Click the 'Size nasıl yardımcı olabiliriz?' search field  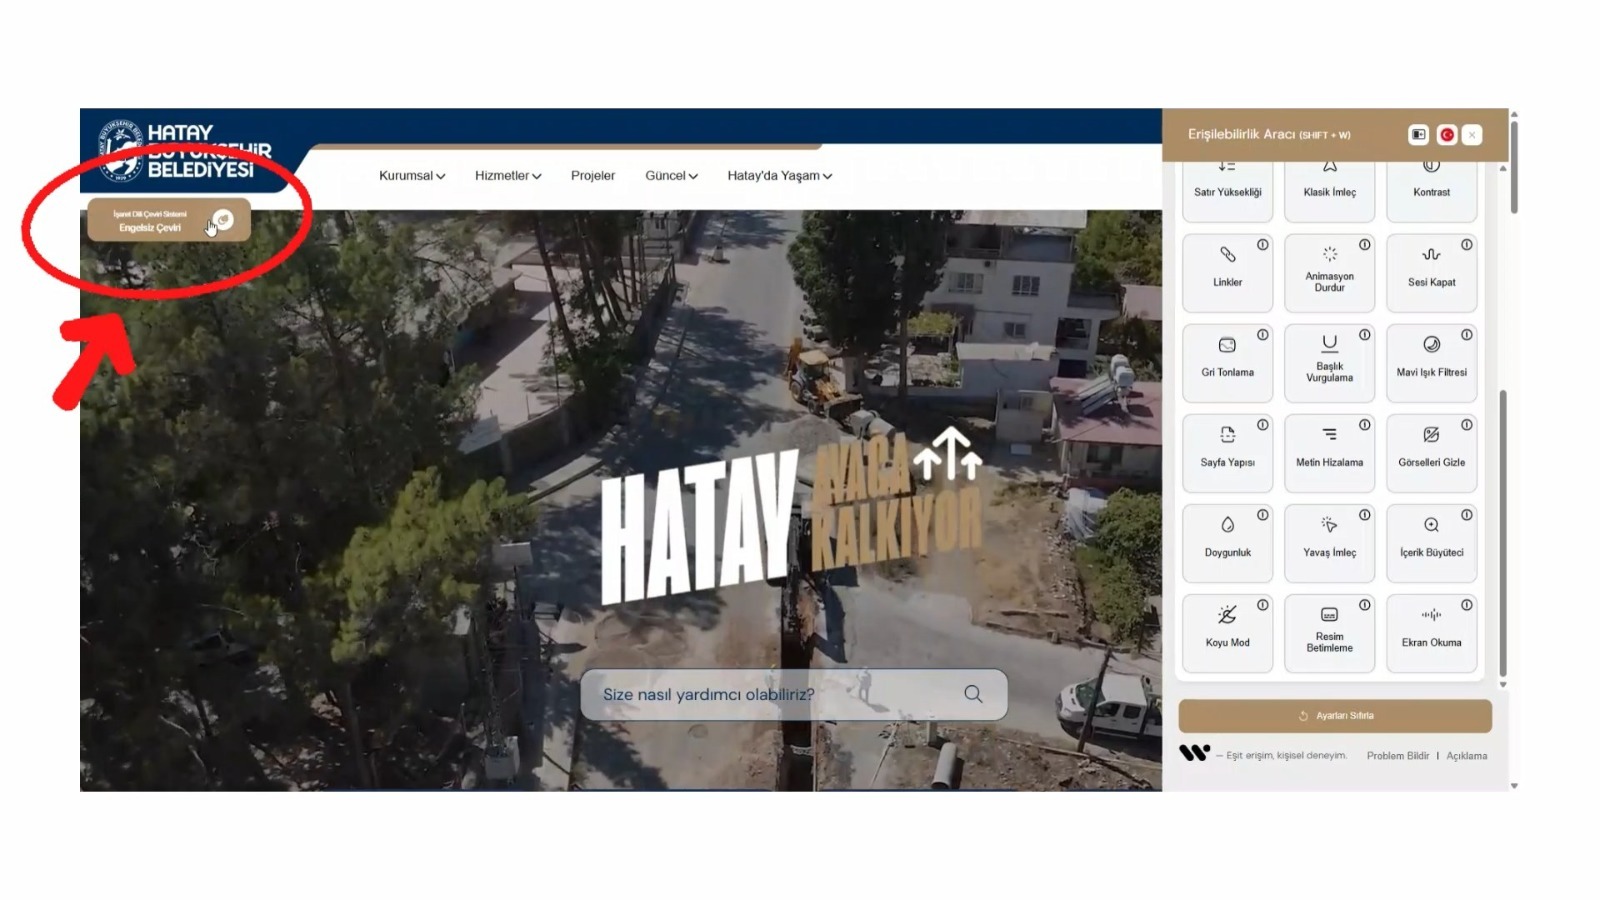click(770, 694)
